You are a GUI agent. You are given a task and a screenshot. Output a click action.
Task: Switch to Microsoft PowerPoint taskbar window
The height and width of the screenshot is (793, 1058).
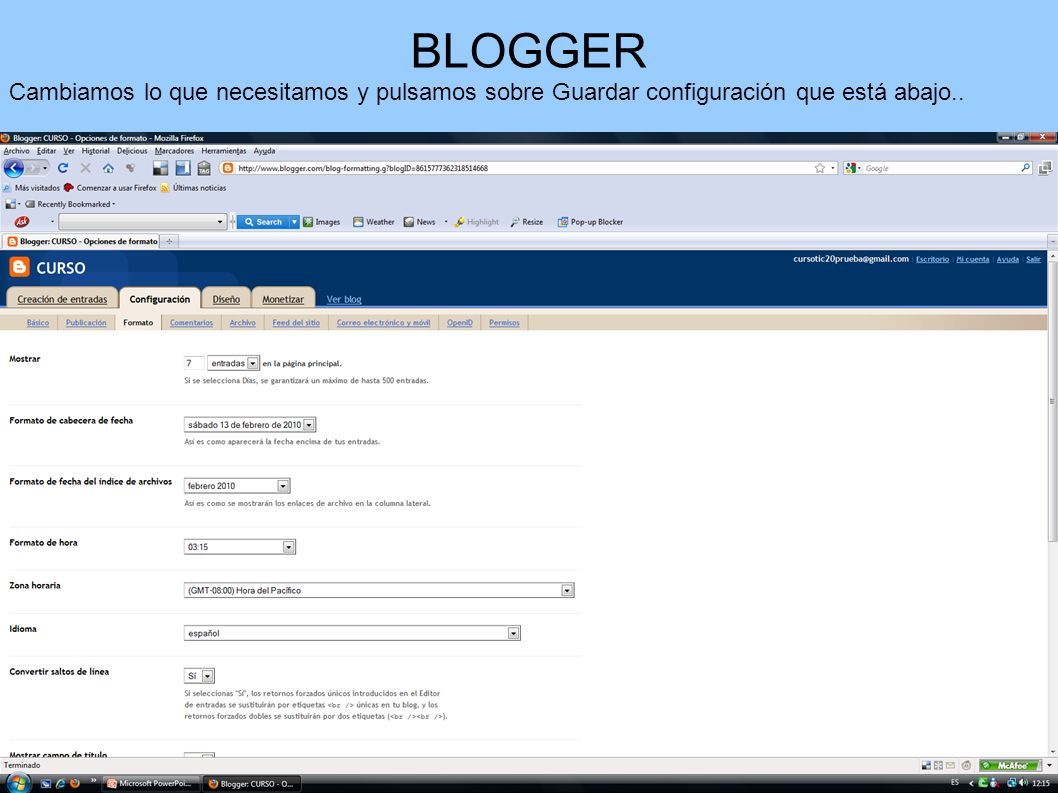click(152, 784)
